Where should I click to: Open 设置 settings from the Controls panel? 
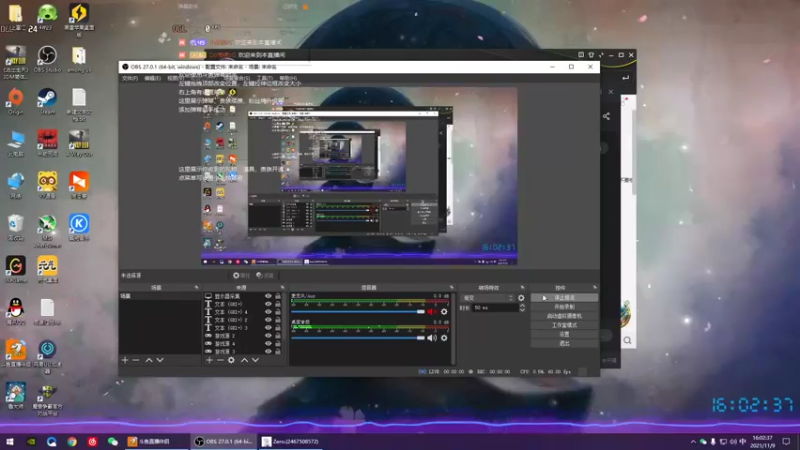[x=564, y=335]
